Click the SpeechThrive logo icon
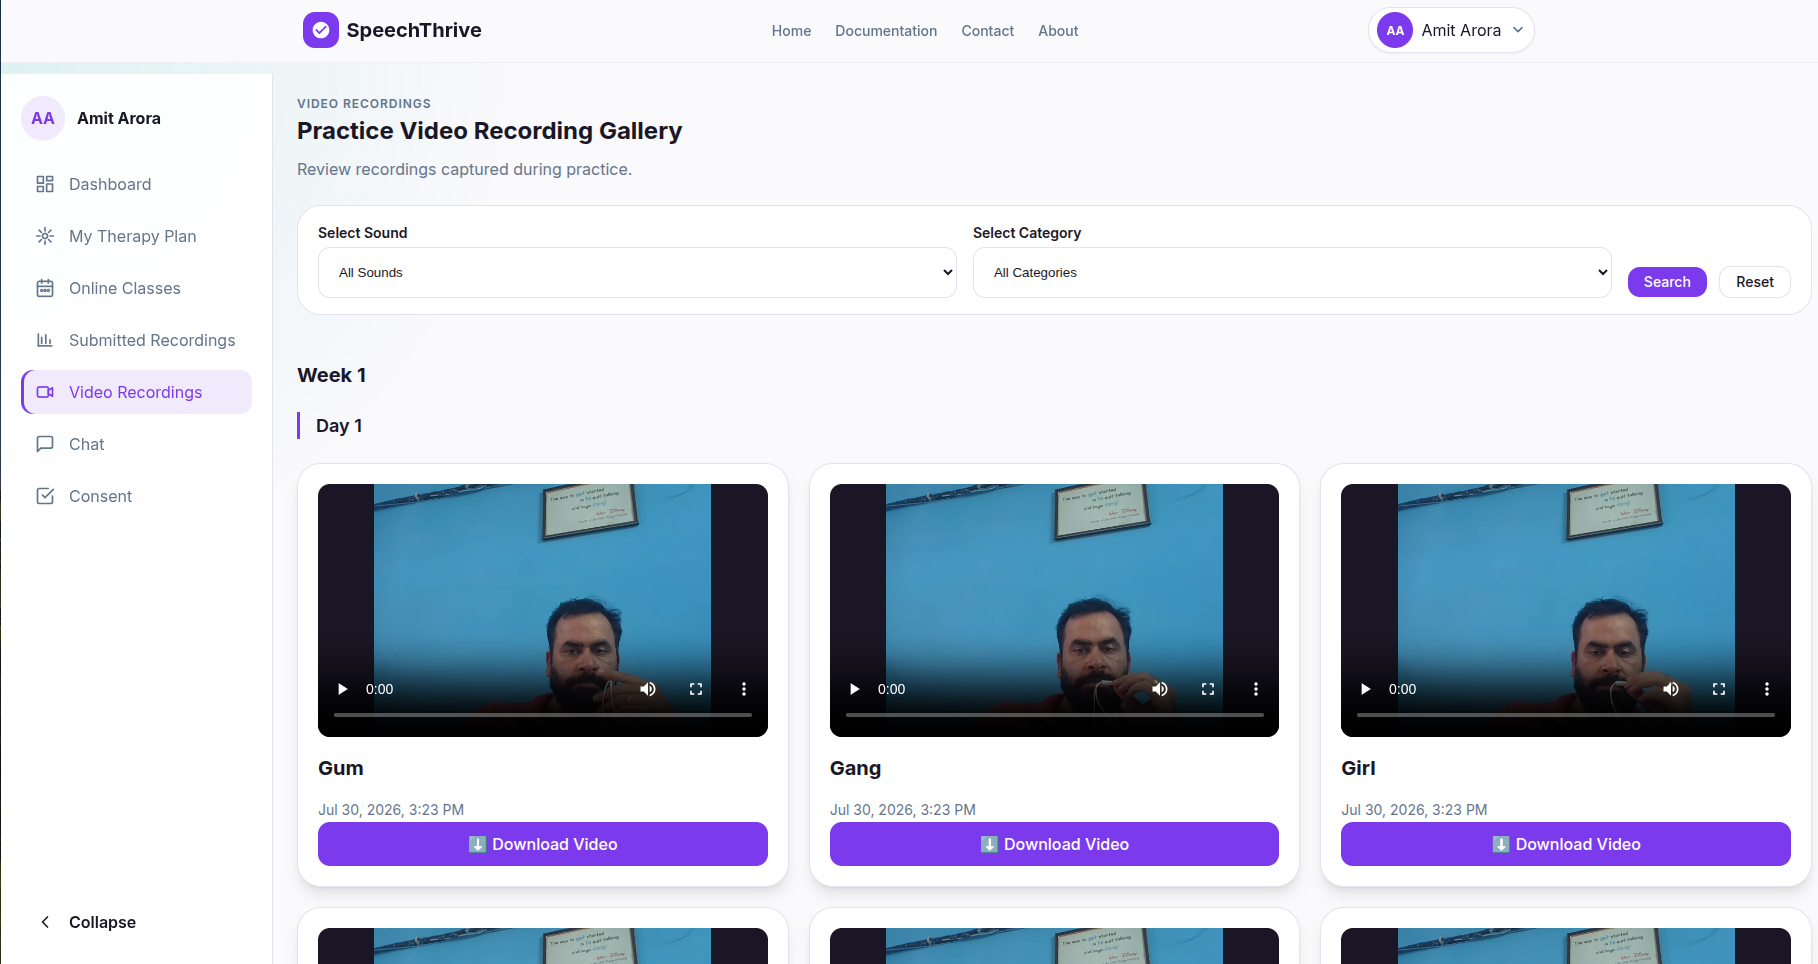Screen dimensions: 1818x964 320,30
